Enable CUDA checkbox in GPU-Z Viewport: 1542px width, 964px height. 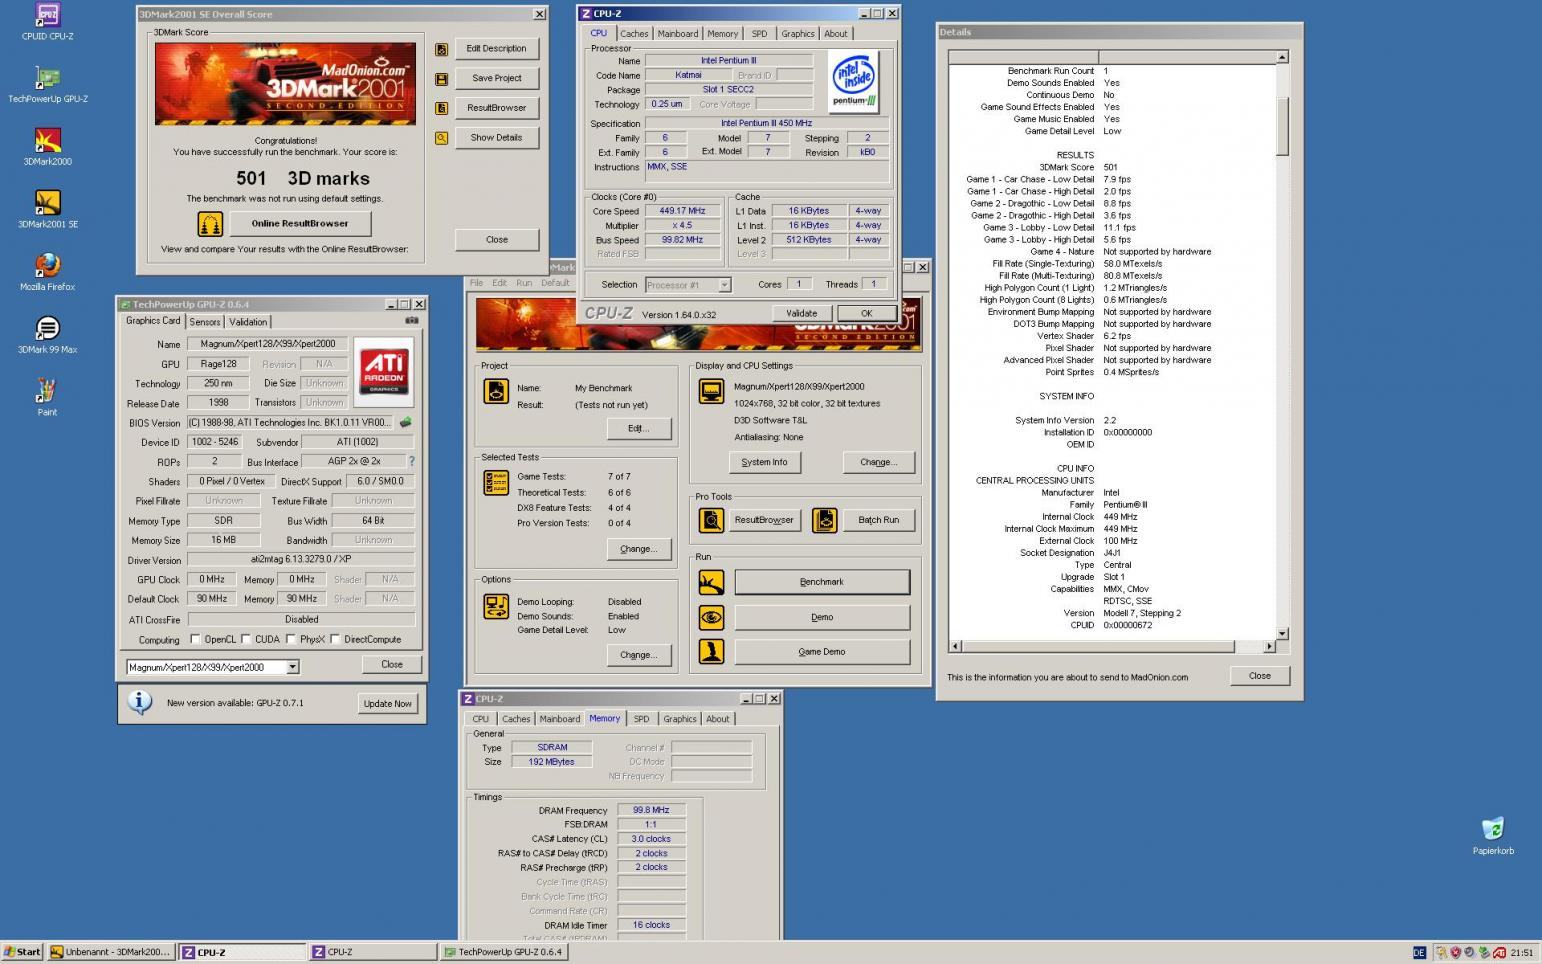click(x=246, y=639)
